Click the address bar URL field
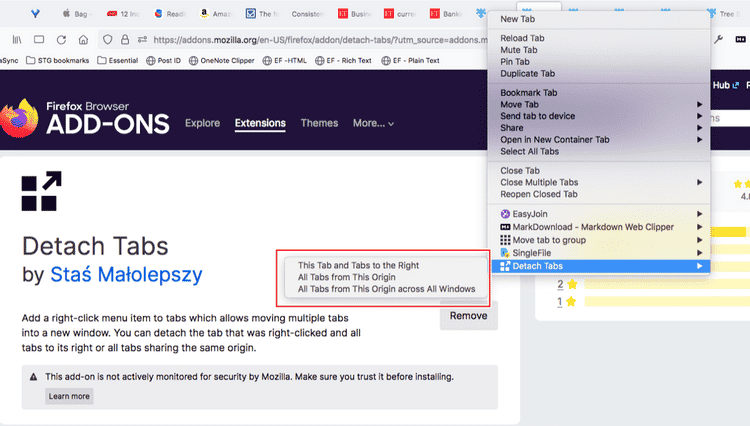This screenshot has width=750, height=426. click(x=320, y=40)
